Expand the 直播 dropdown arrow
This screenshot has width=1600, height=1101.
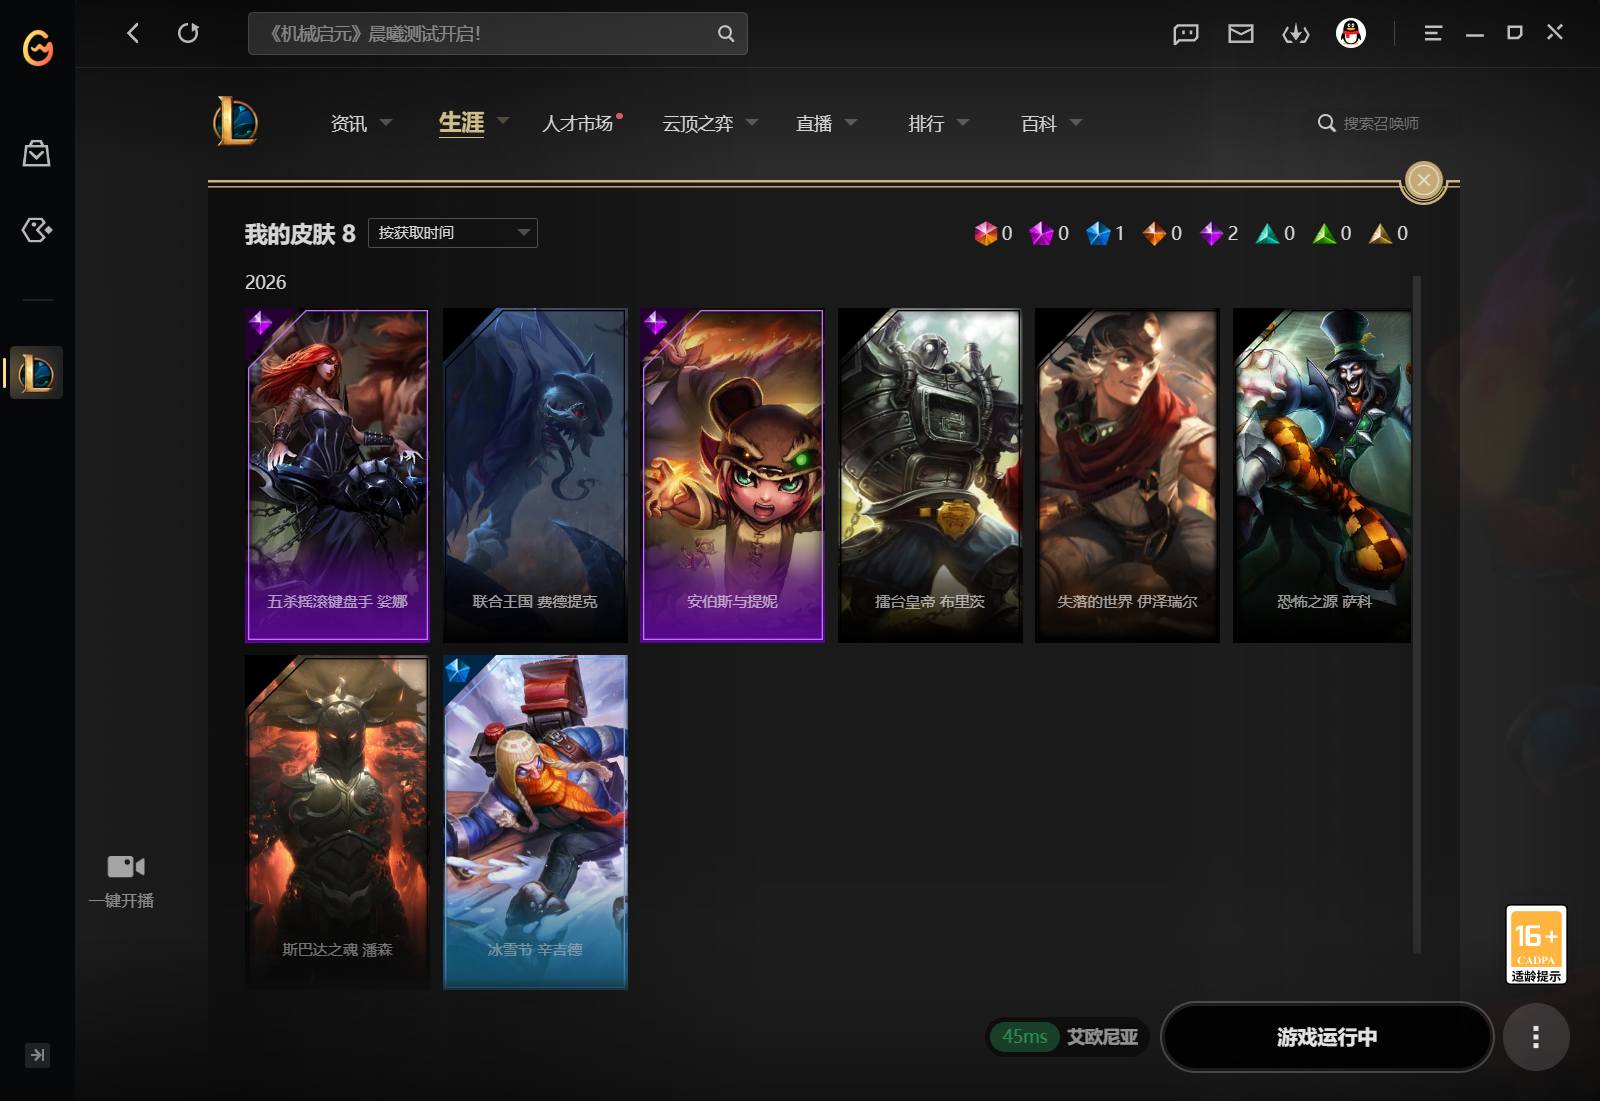(x=851, y=122)
